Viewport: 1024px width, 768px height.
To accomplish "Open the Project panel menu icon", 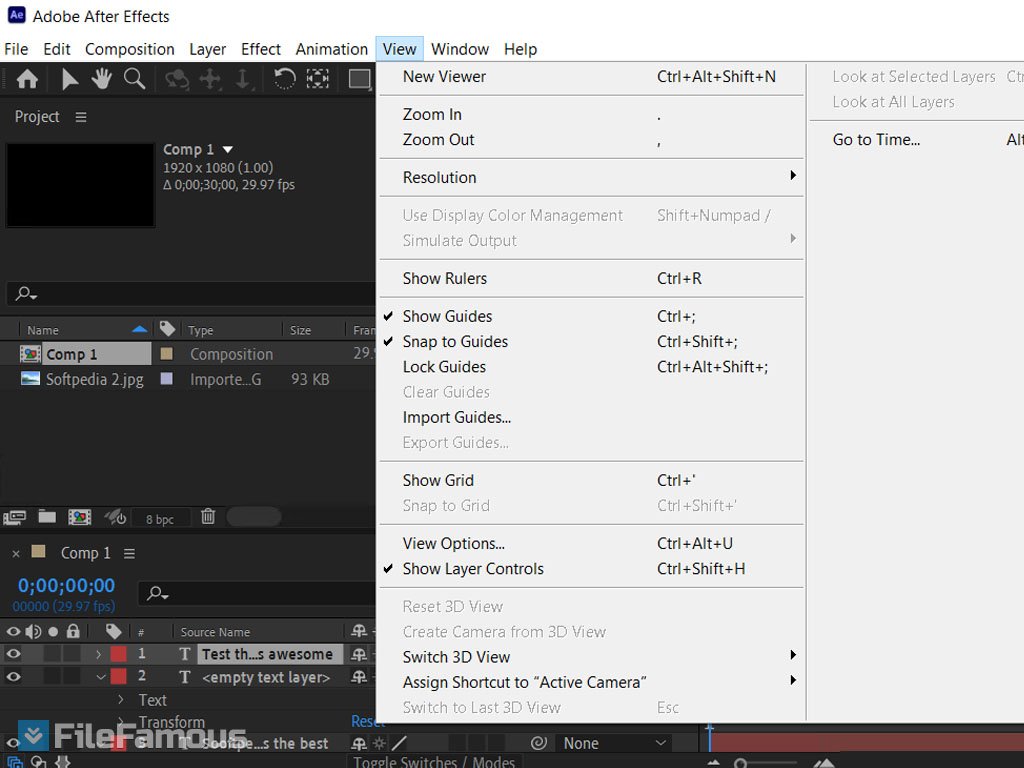I will tap(81, 117).
